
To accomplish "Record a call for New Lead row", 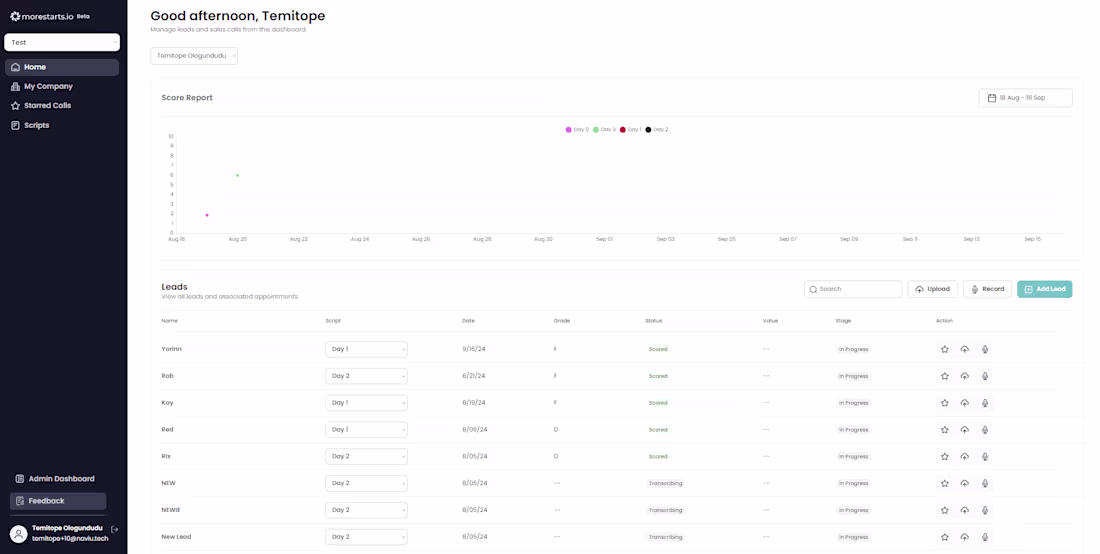I will pos(985,537).
